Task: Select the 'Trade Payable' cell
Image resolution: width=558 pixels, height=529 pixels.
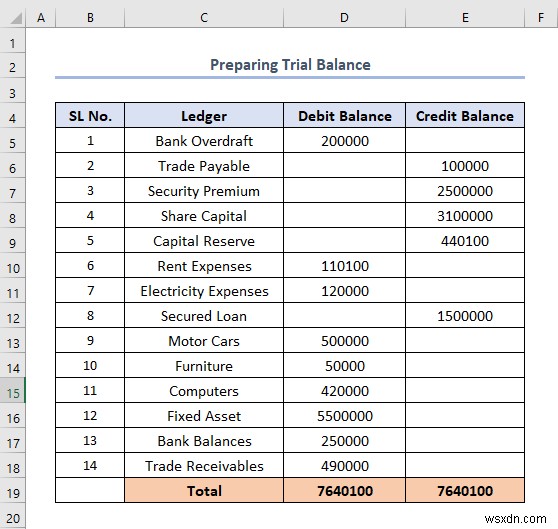Action: (x=204, y=165)
